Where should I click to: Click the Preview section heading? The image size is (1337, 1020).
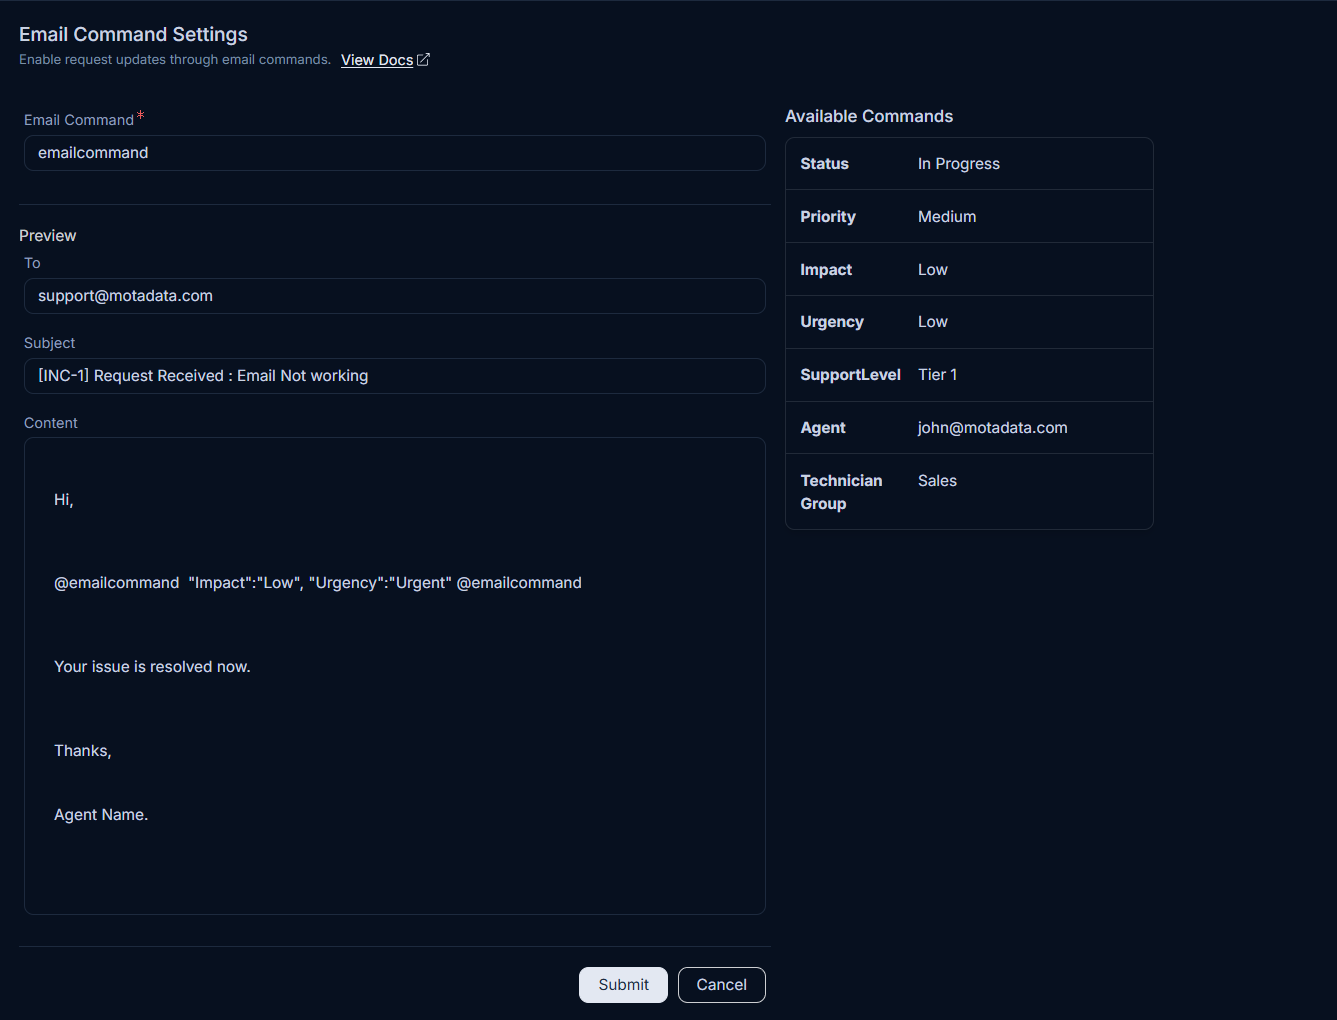(x=48, y=236)
